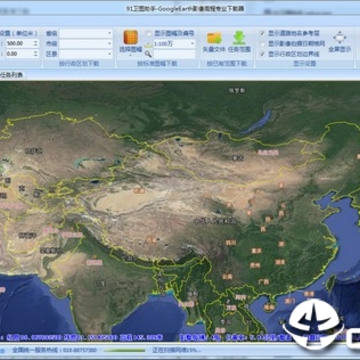
Task: Enable 显示影像拍摄日期格网 checkbox
Action: point(262,44)
